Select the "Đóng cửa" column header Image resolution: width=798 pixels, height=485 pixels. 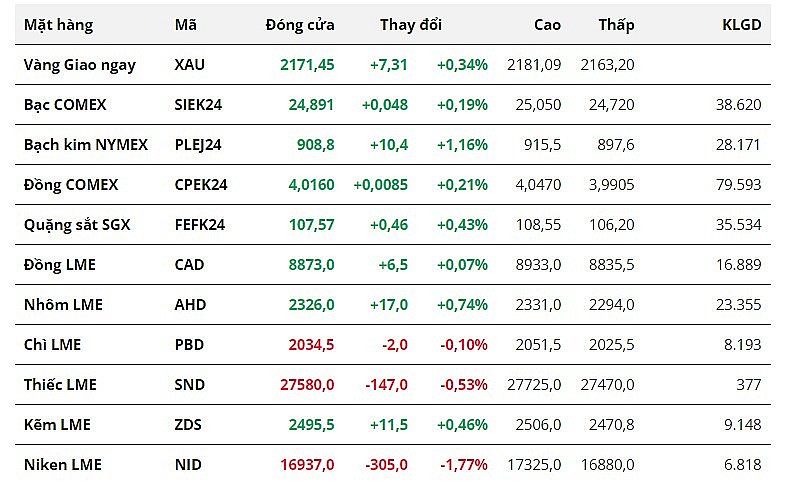(x=300, y=24)
